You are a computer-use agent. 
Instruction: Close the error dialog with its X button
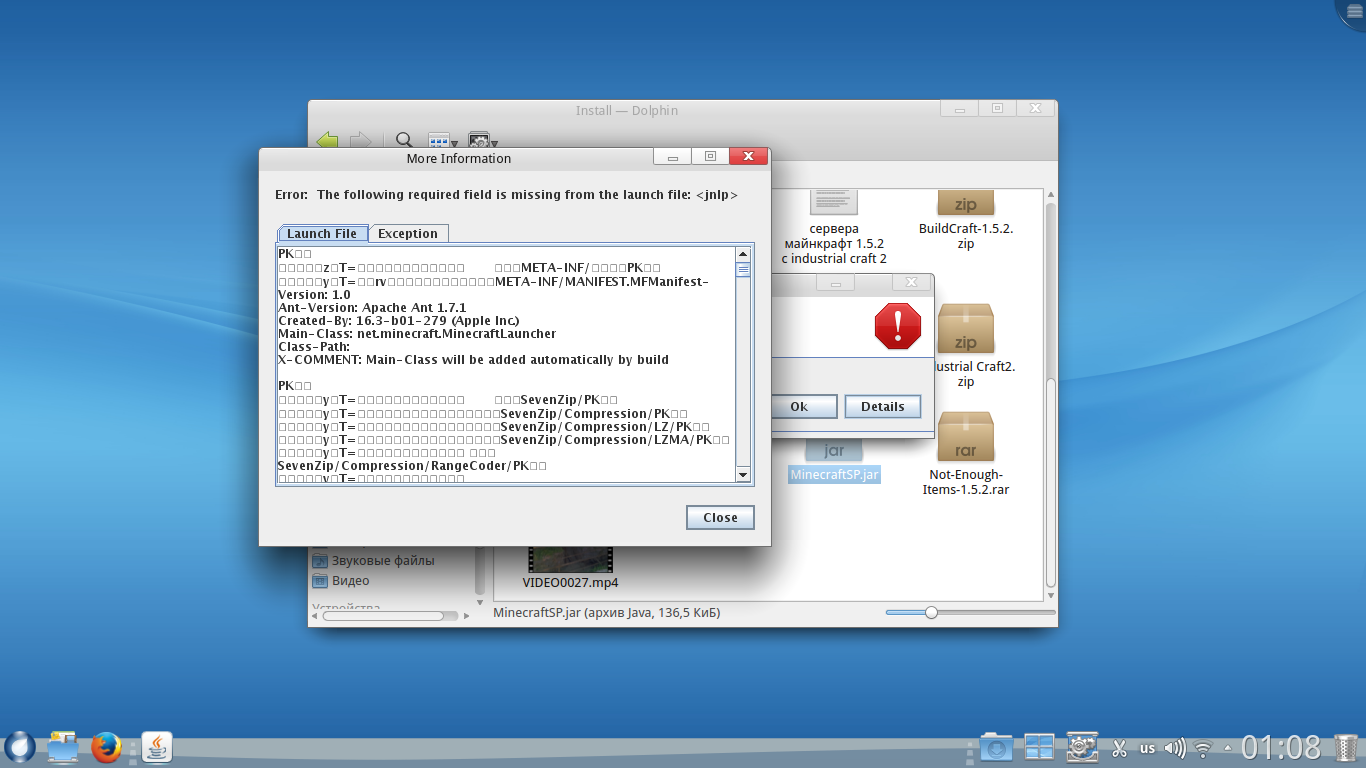911,282
